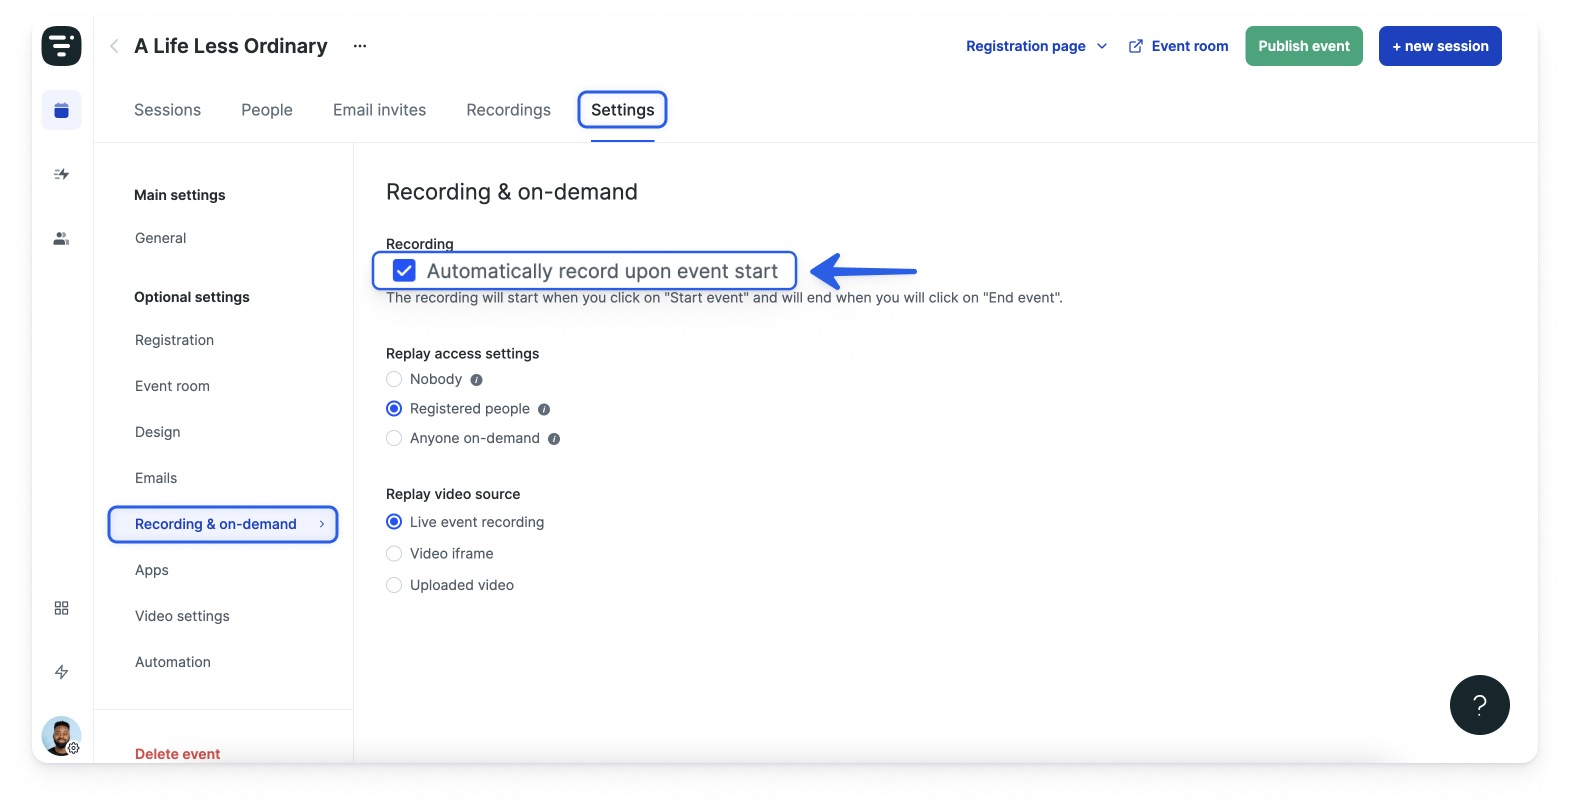Open the Email invites tab

click(379, 110)
